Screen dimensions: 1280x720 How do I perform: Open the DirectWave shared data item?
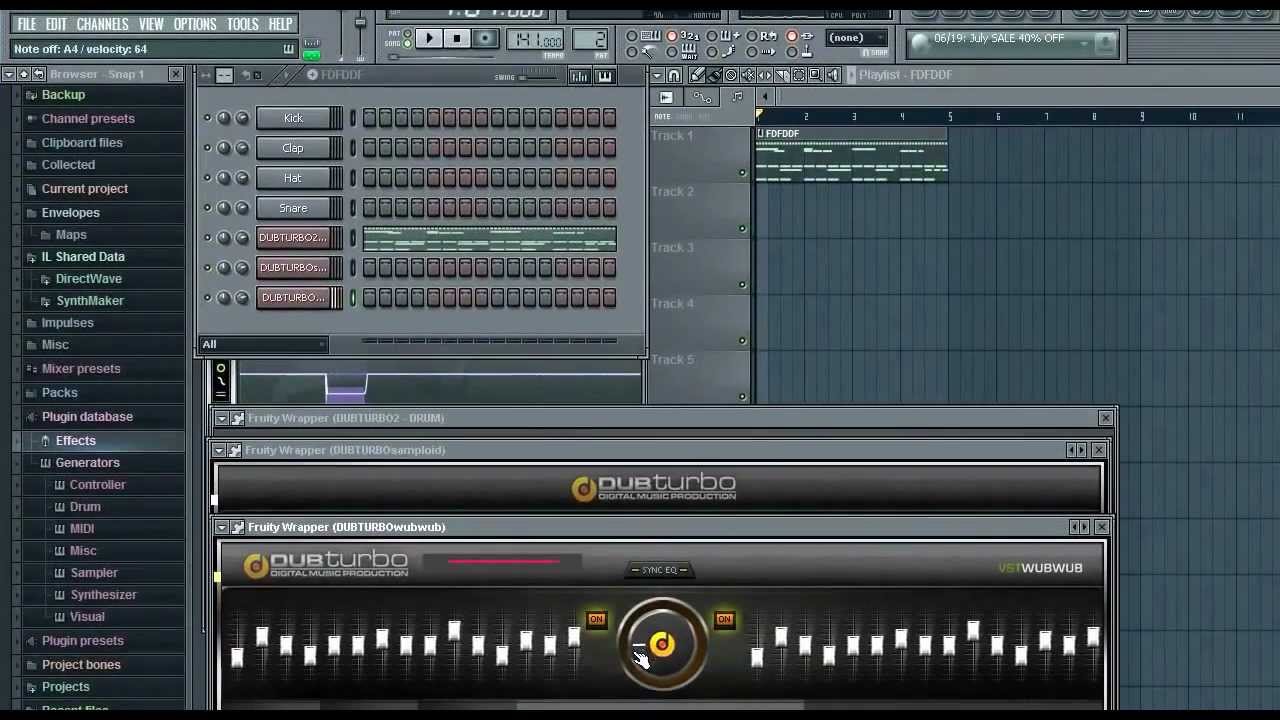[88, 279]
